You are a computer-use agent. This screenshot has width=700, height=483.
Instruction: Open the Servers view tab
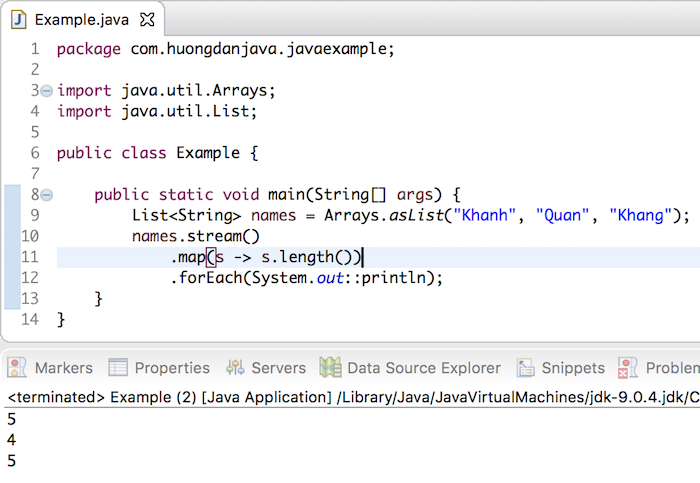(266, 368)
